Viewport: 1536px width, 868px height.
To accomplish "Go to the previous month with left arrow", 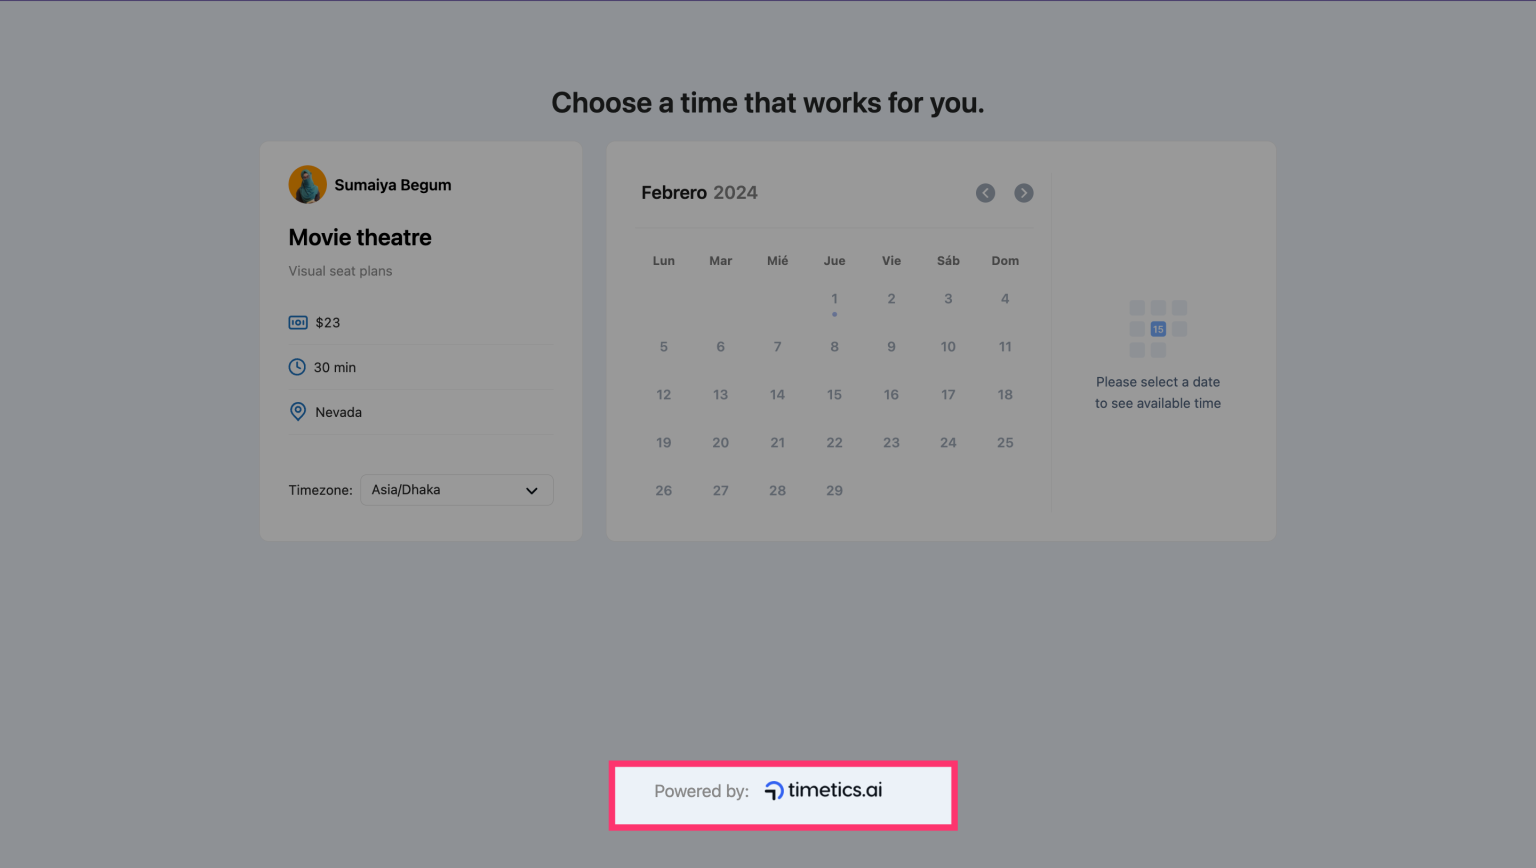I will tap(985, 192).
